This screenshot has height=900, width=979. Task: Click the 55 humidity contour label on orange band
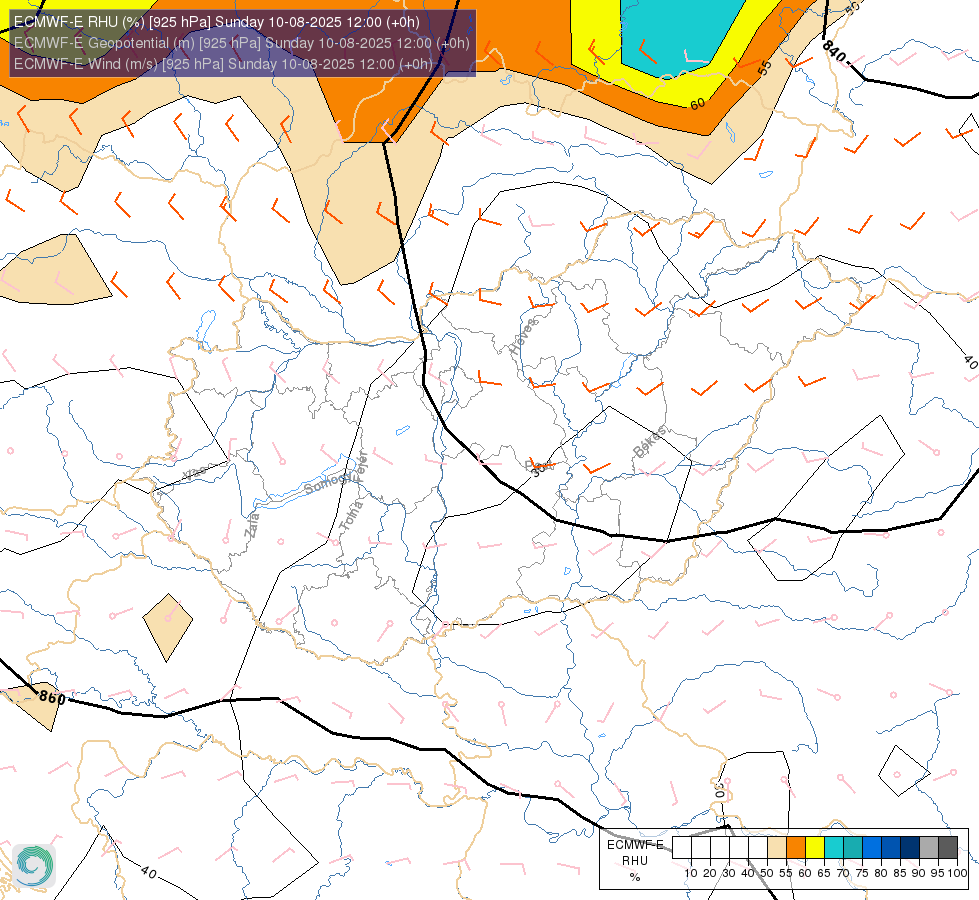pos(765,67)
